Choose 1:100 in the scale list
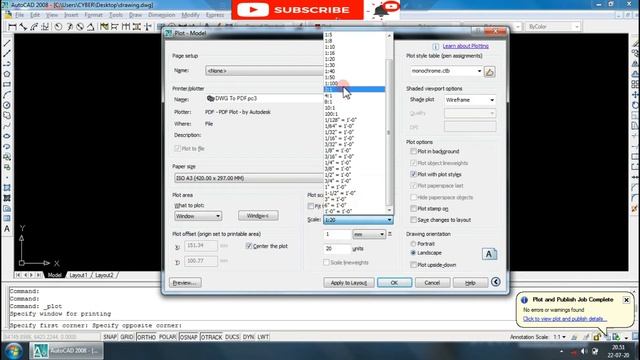The height and width of the screenshot is (360, 640). (354, 83)
